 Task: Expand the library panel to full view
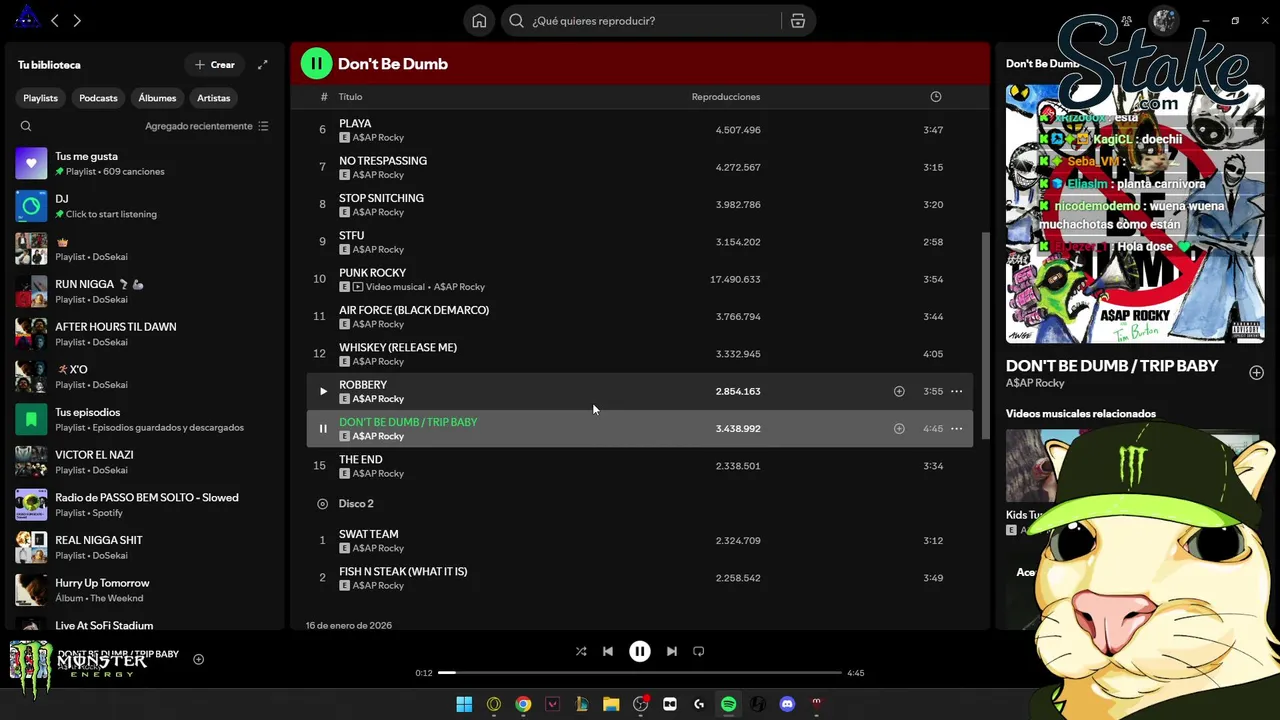[x=262, y=65]
